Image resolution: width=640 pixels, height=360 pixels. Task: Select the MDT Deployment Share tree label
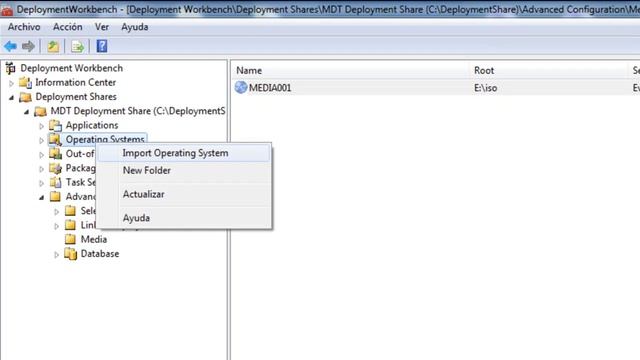[138, 111]
